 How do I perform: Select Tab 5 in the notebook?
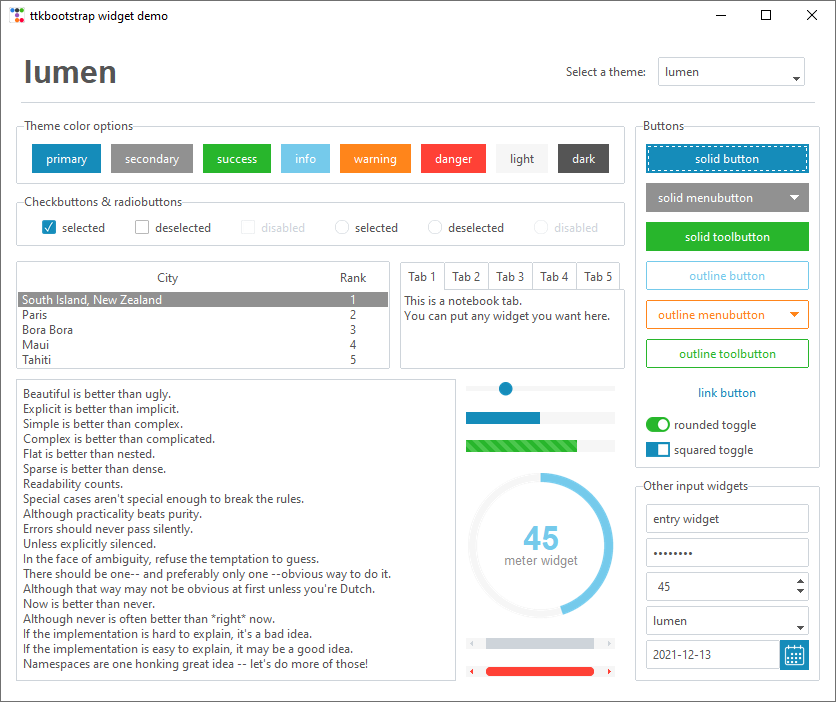[x=598, y=276]
